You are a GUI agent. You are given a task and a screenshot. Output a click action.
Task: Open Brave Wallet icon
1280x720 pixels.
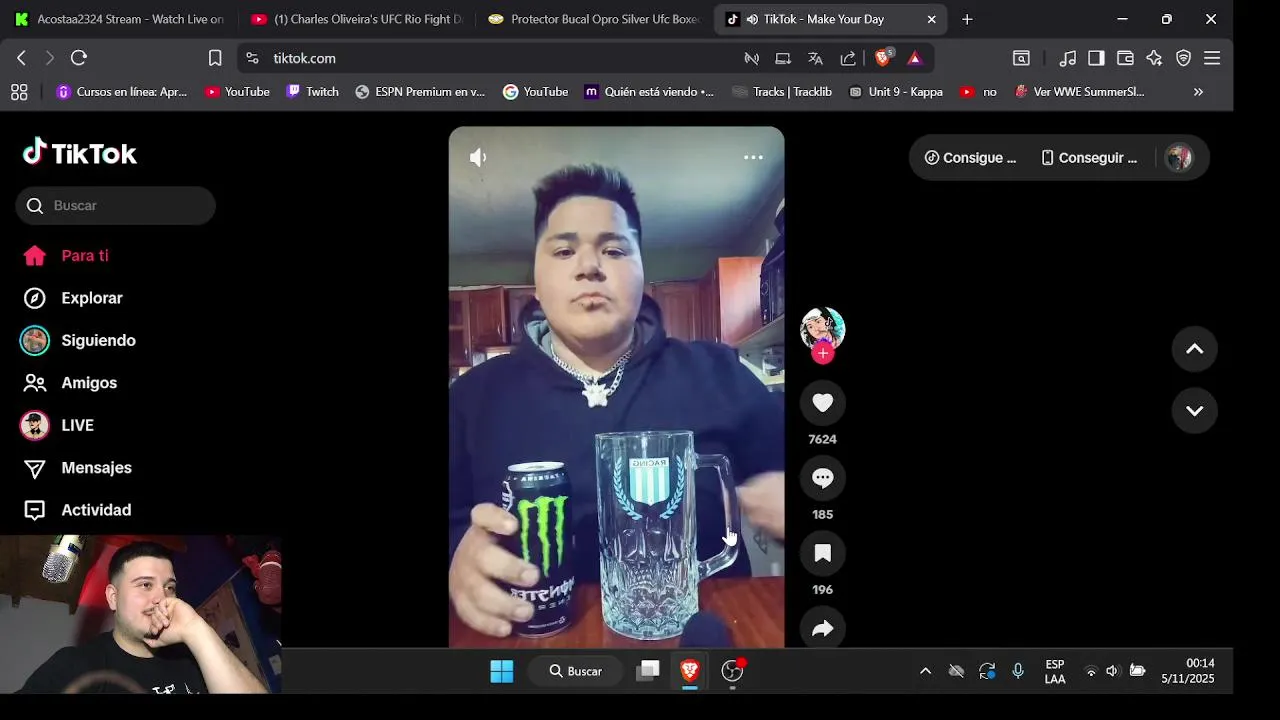point(1125,58)
